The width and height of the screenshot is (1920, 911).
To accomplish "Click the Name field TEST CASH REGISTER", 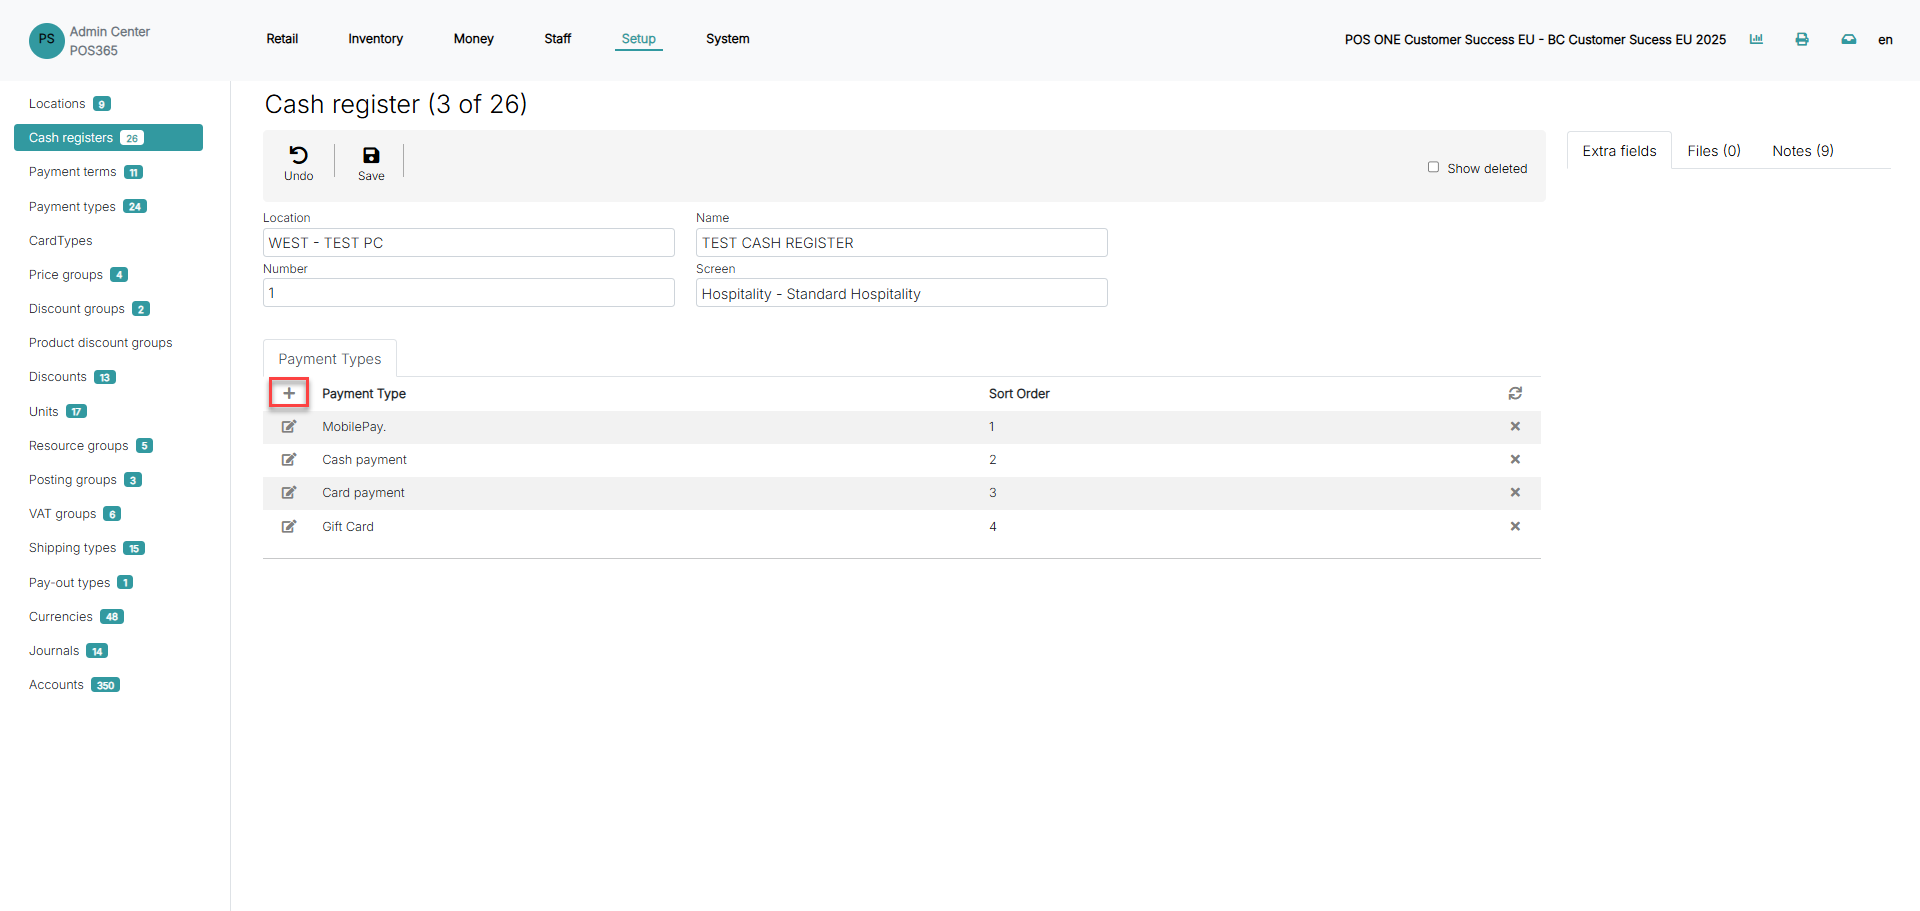I will [x=902, y=243].
